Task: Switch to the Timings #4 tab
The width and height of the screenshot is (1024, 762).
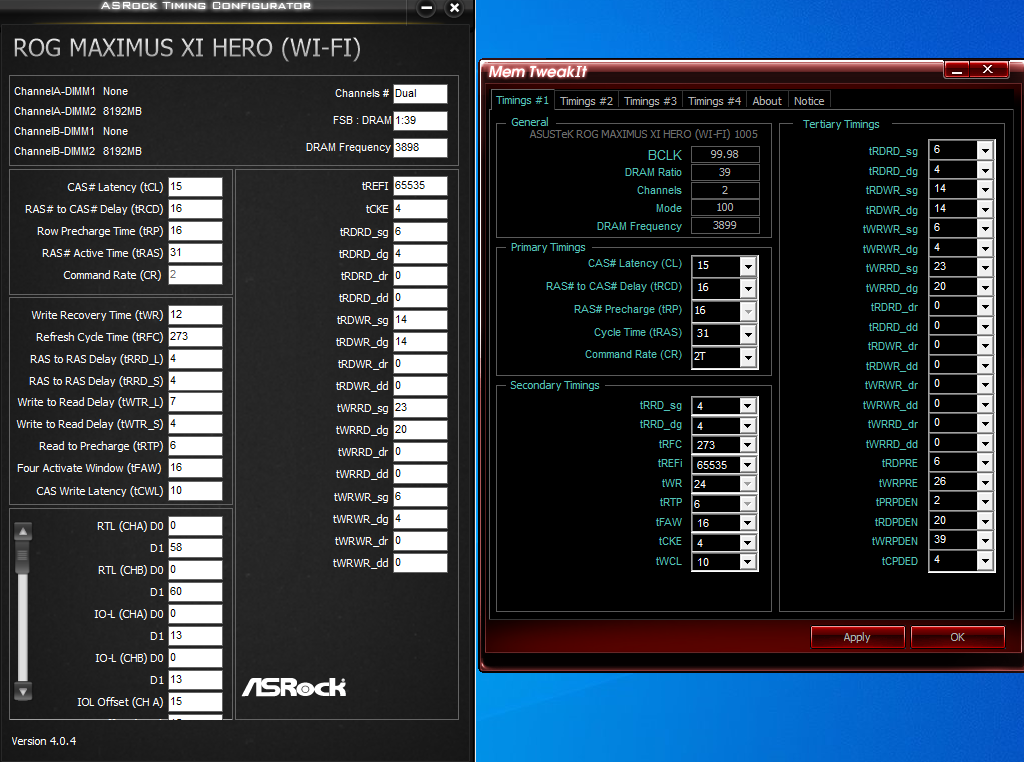Action: (714, 101)
